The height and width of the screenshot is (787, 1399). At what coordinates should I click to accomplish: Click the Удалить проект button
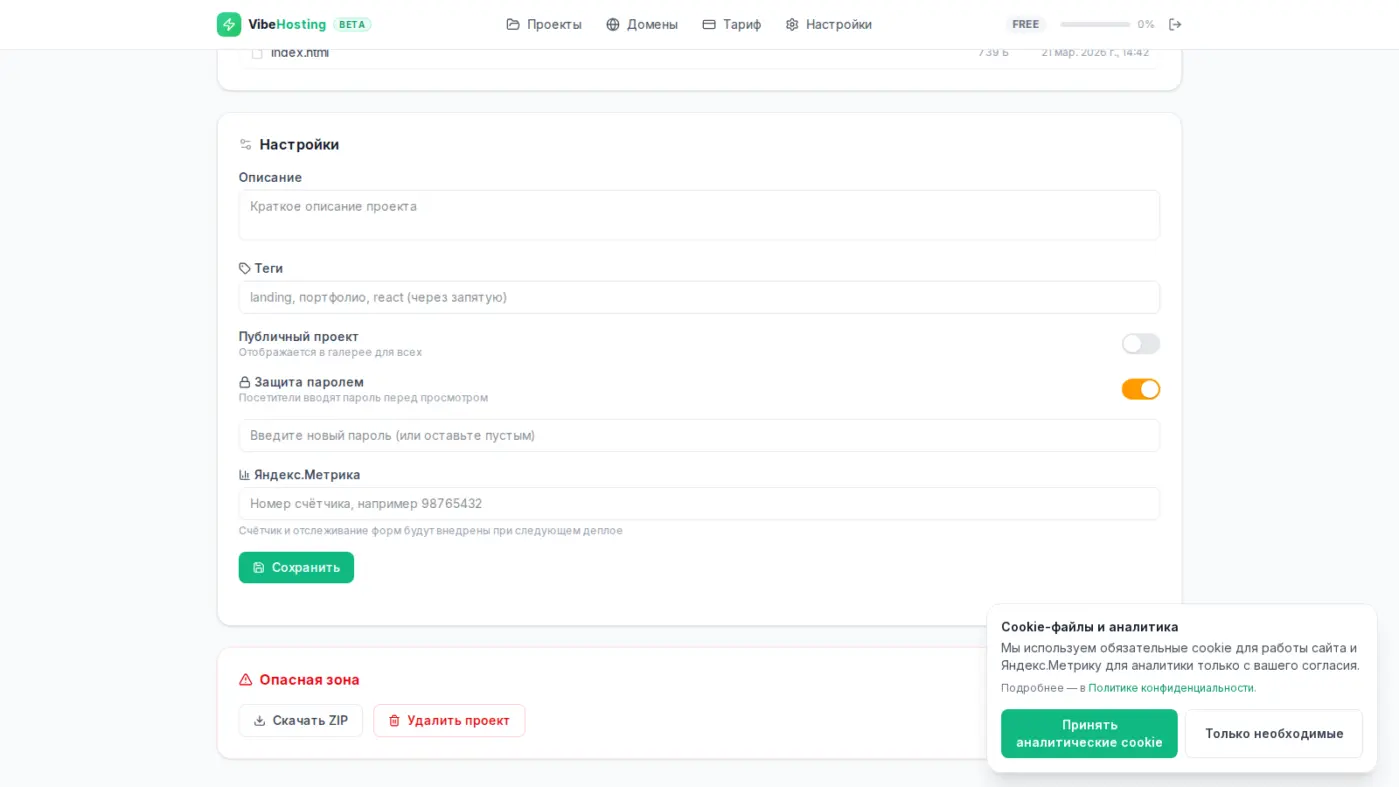coord(449,720)
